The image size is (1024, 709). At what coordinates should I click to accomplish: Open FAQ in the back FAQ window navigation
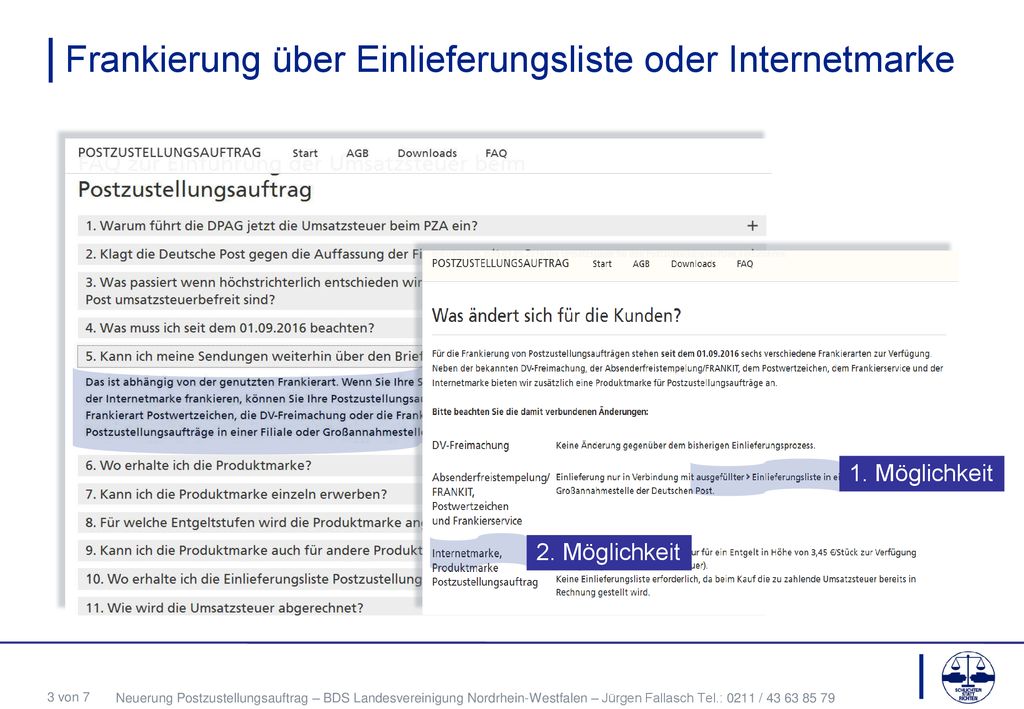click(496, 153)
